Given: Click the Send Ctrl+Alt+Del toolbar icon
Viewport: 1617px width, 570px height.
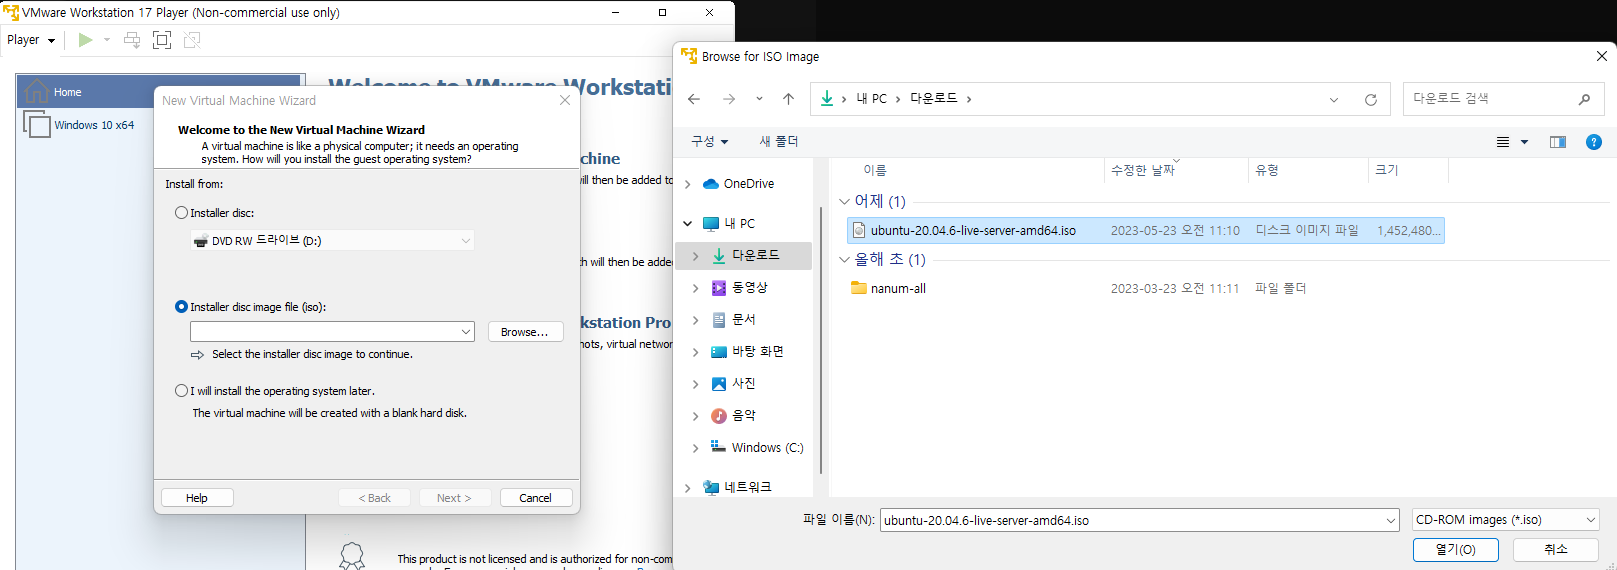Looking at the screenshot, I should (x=132, y=40).
